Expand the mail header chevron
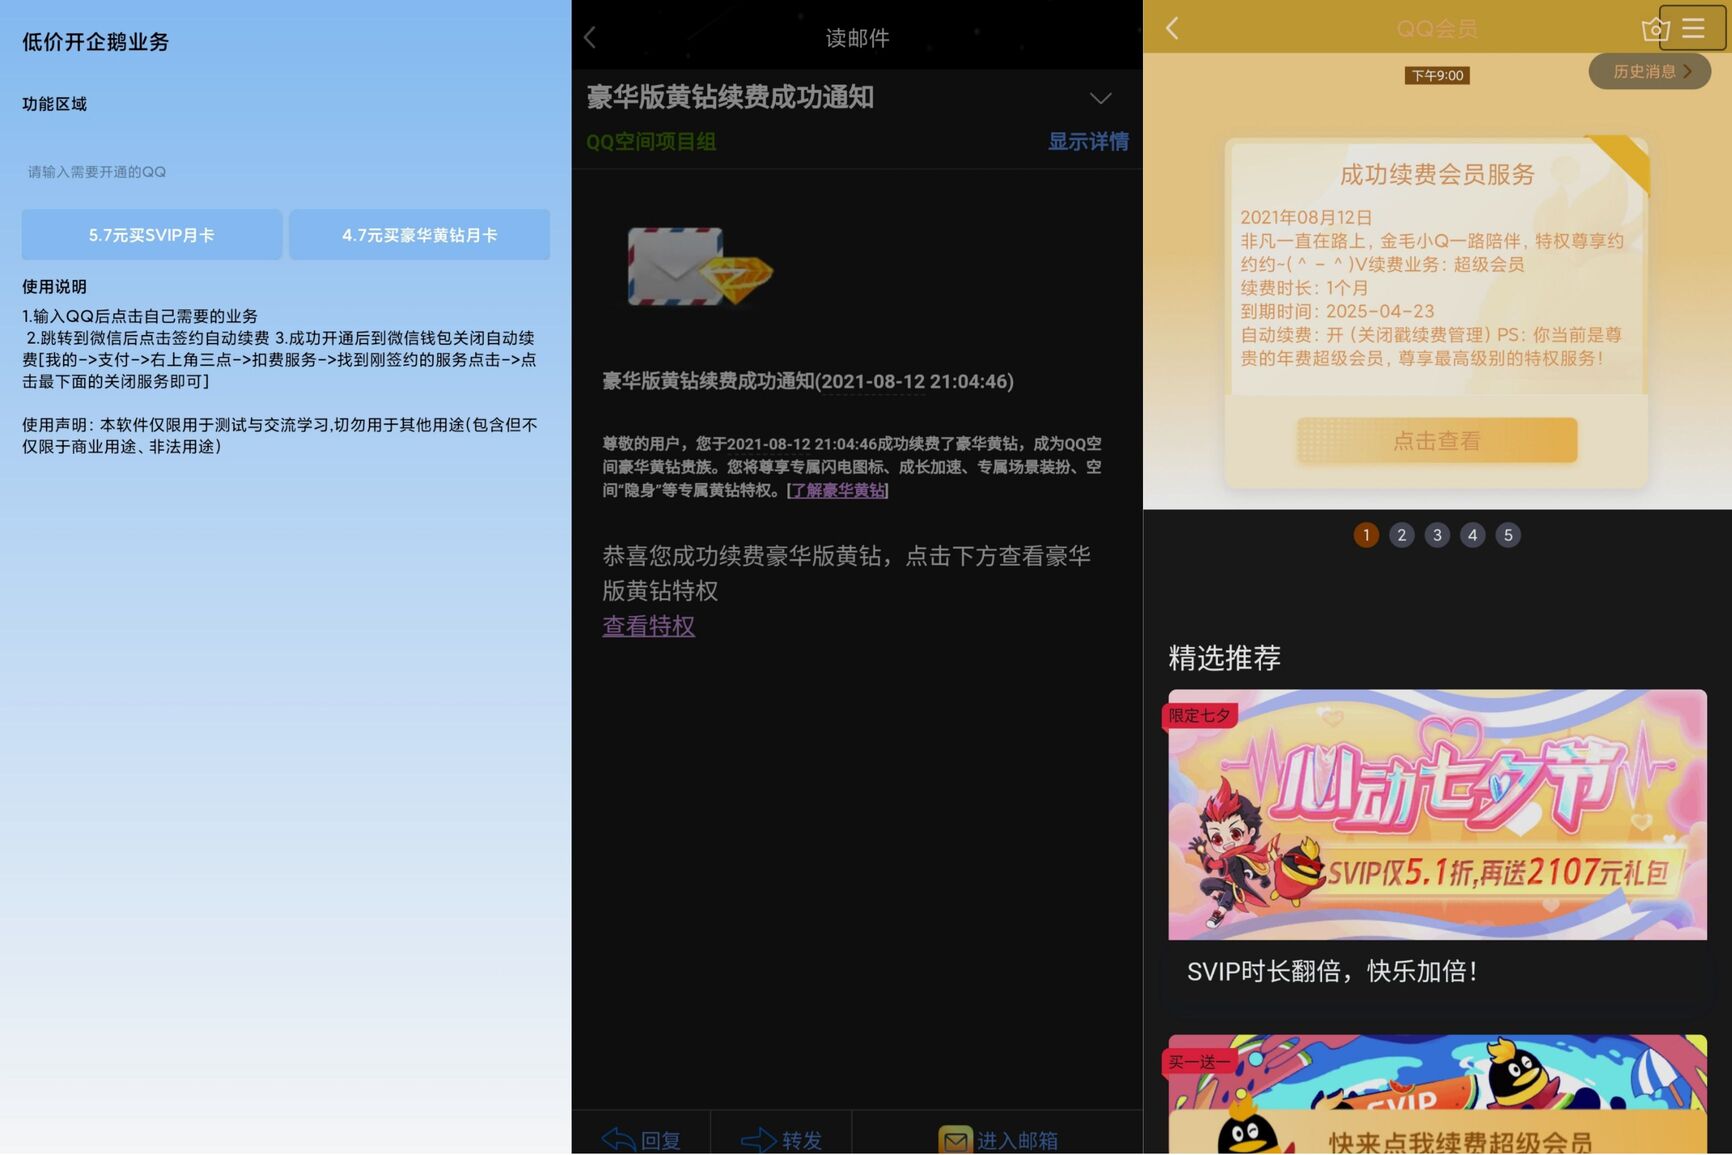The width and height of the screenshot is (1732, 1155). tap(1100, 98)
